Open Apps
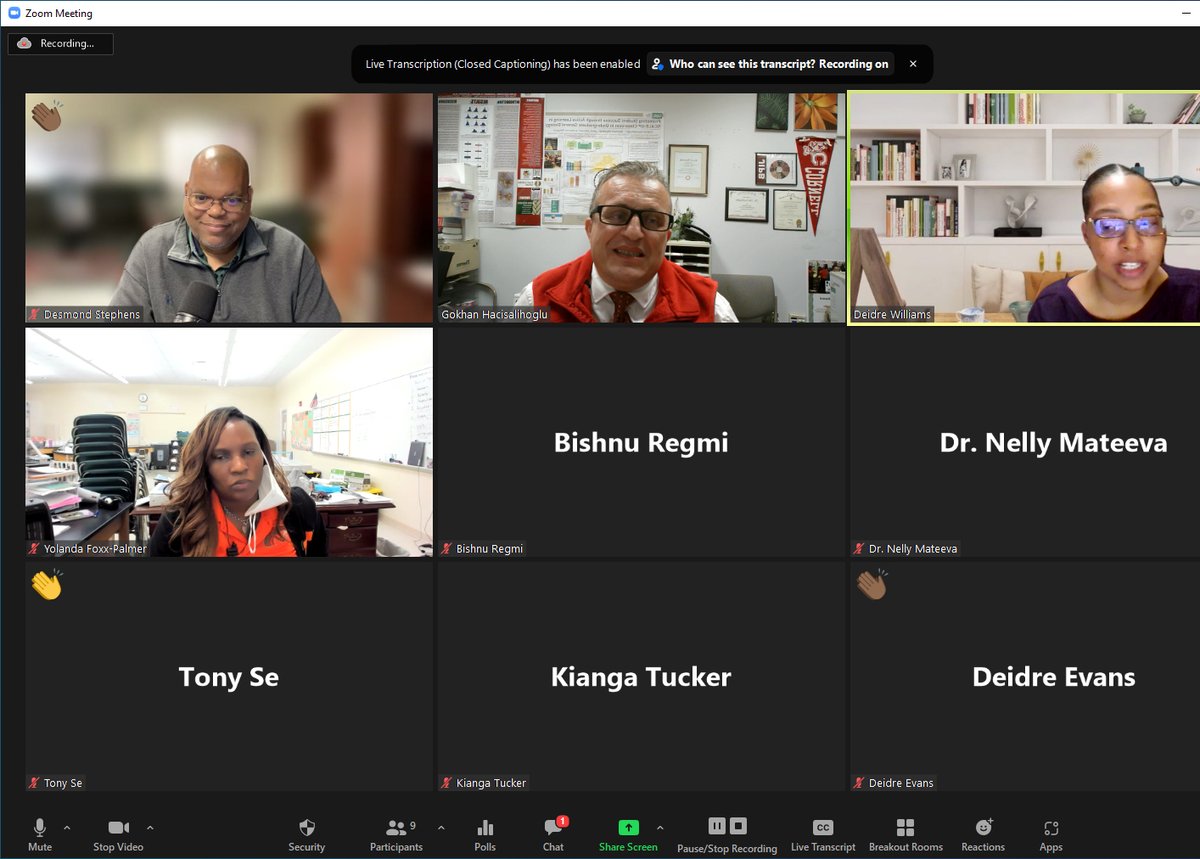This screenshot has width=1200, height=859. (1051, 834)
